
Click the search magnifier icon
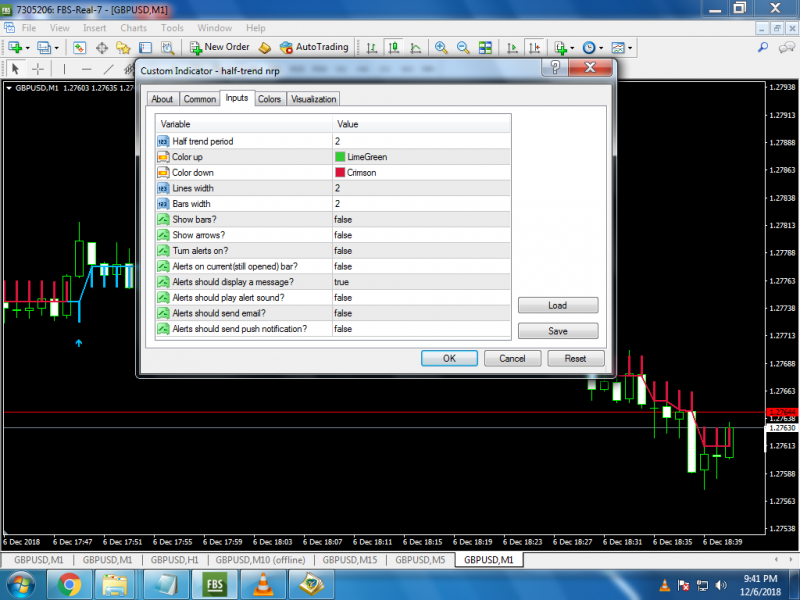coord(763,47)
